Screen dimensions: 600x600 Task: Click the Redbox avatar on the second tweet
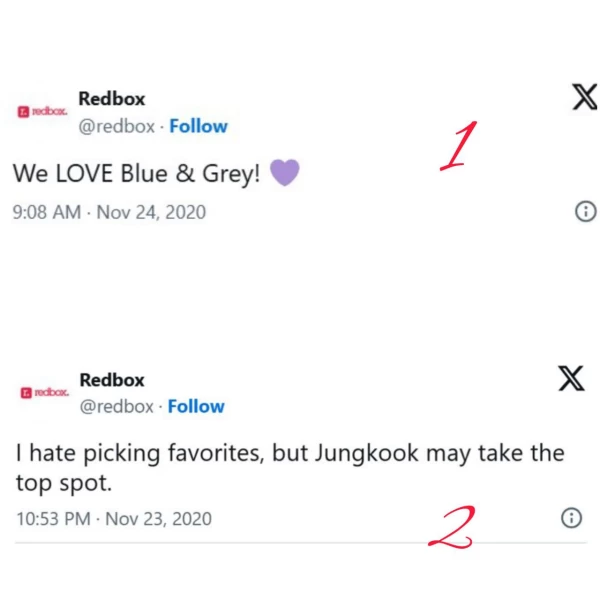[45, 392]
